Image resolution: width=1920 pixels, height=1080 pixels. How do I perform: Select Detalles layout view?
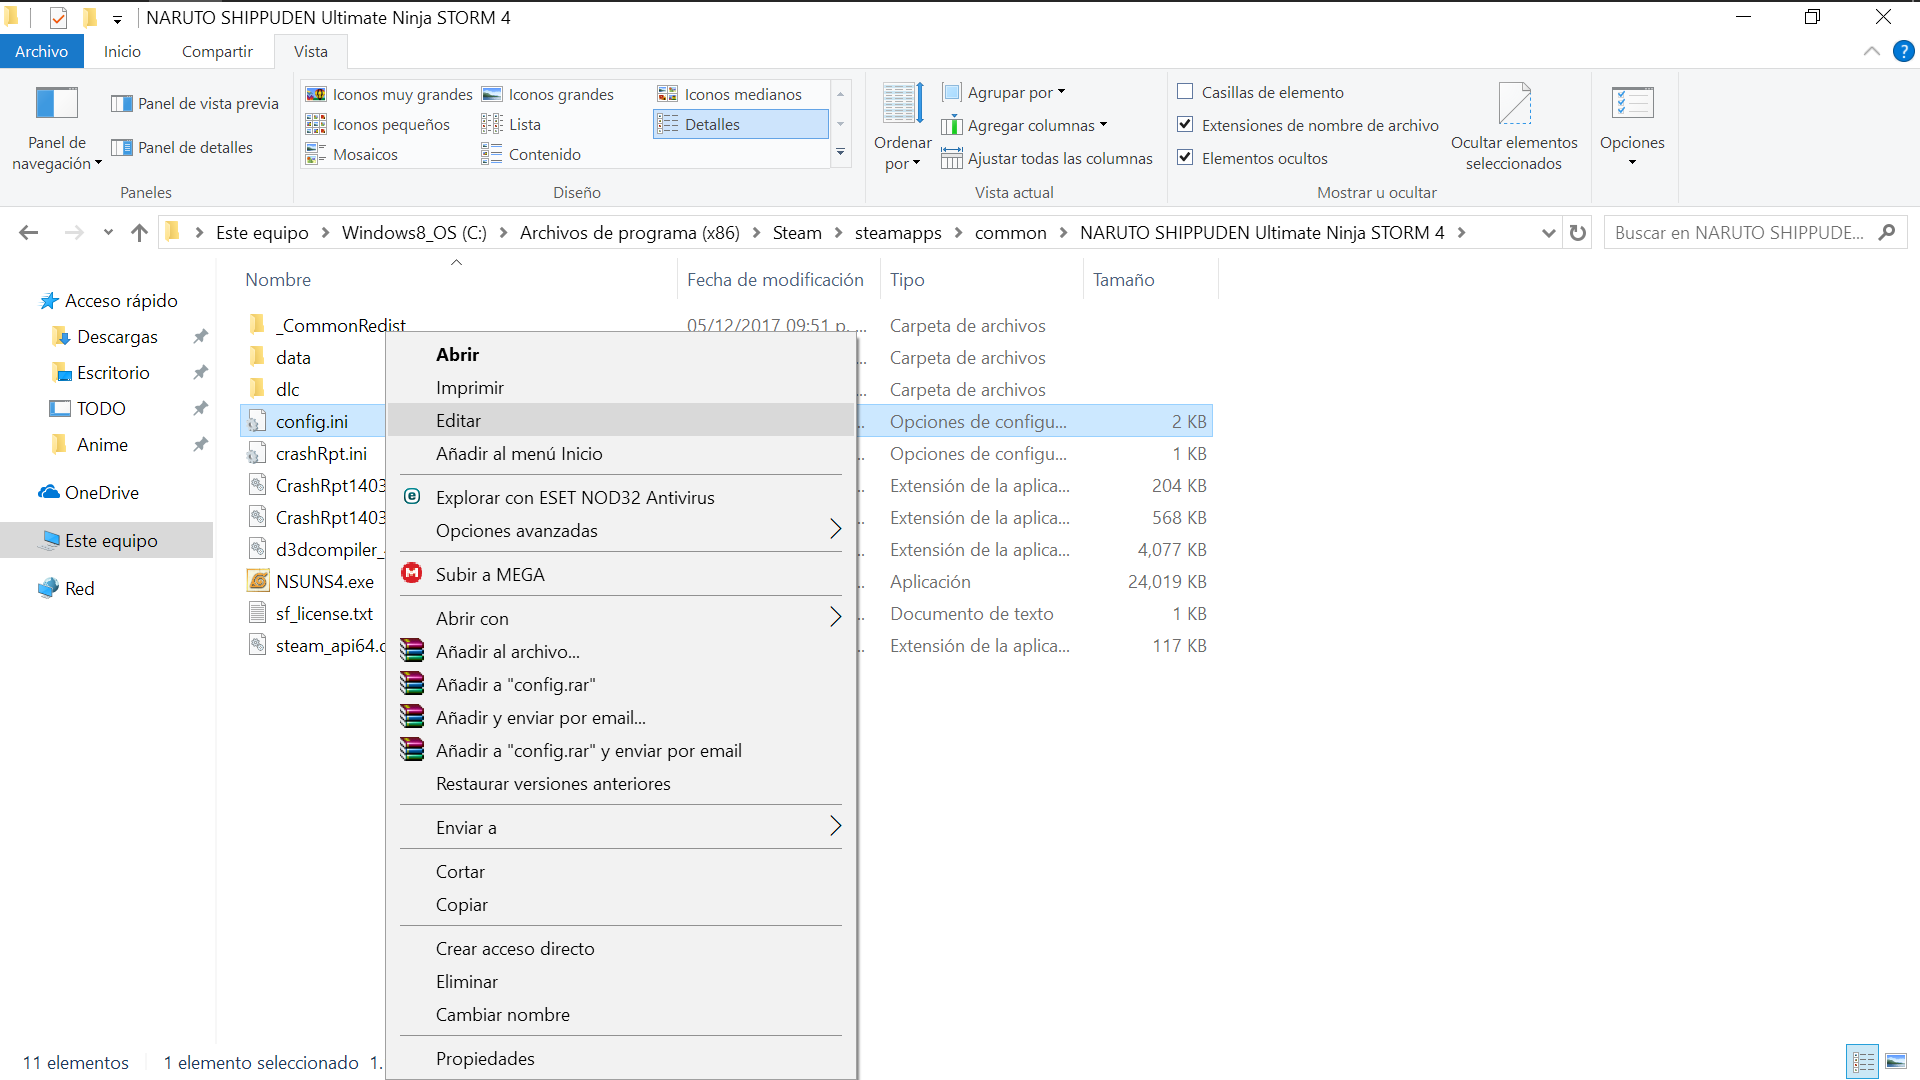[x=741, y=124]
